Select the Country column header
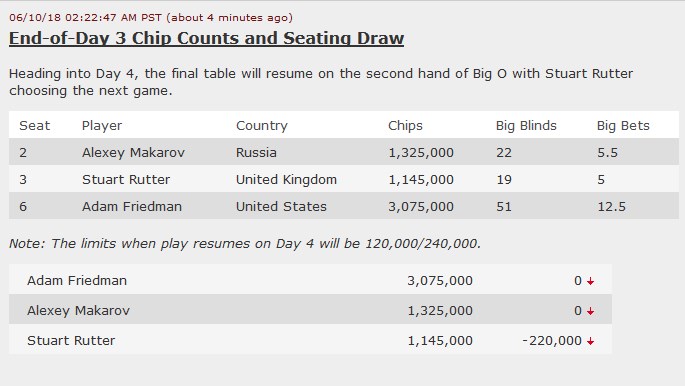Viewport: 685px width, 386px height. (262, 126)
